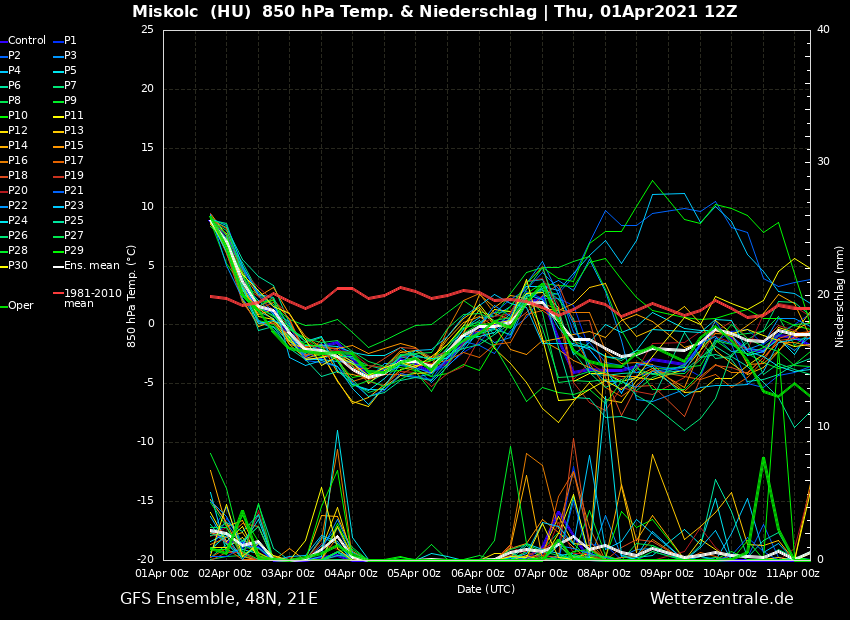Click the Control legend entry

coord(27,41)
